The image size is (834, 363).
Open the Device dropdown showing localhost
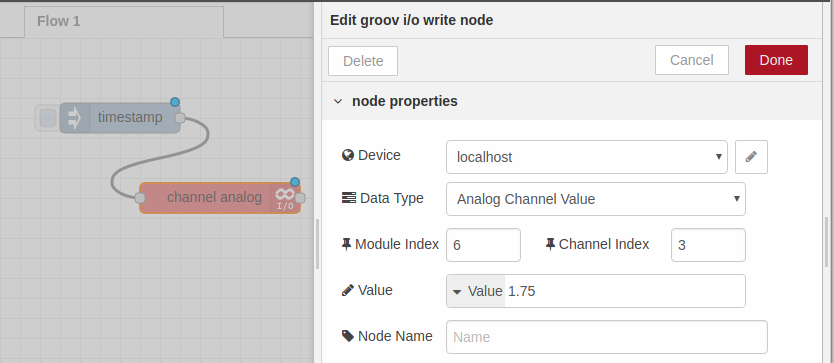point(587,157)
